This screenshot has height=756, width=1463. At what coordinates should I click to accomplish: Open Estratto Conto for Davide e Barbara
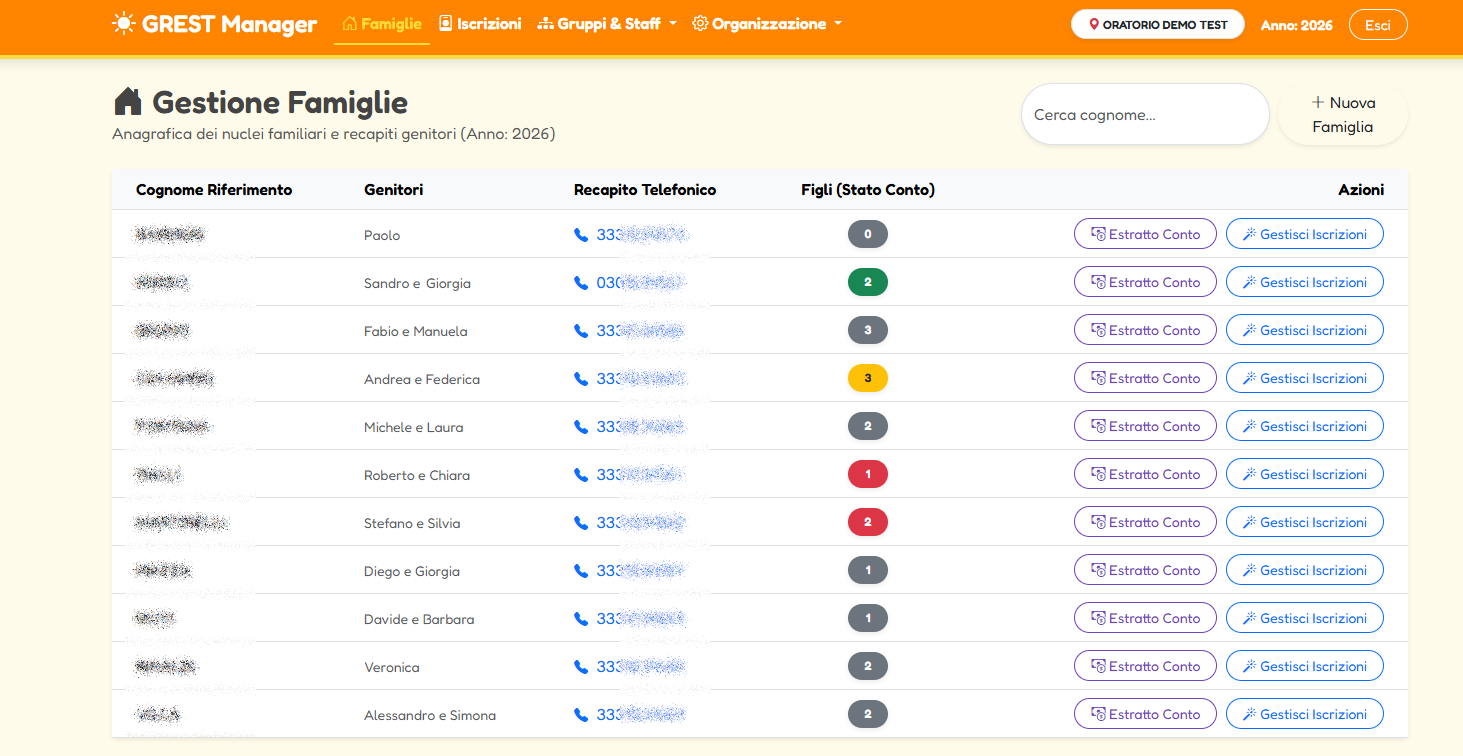coord(1145,618)
